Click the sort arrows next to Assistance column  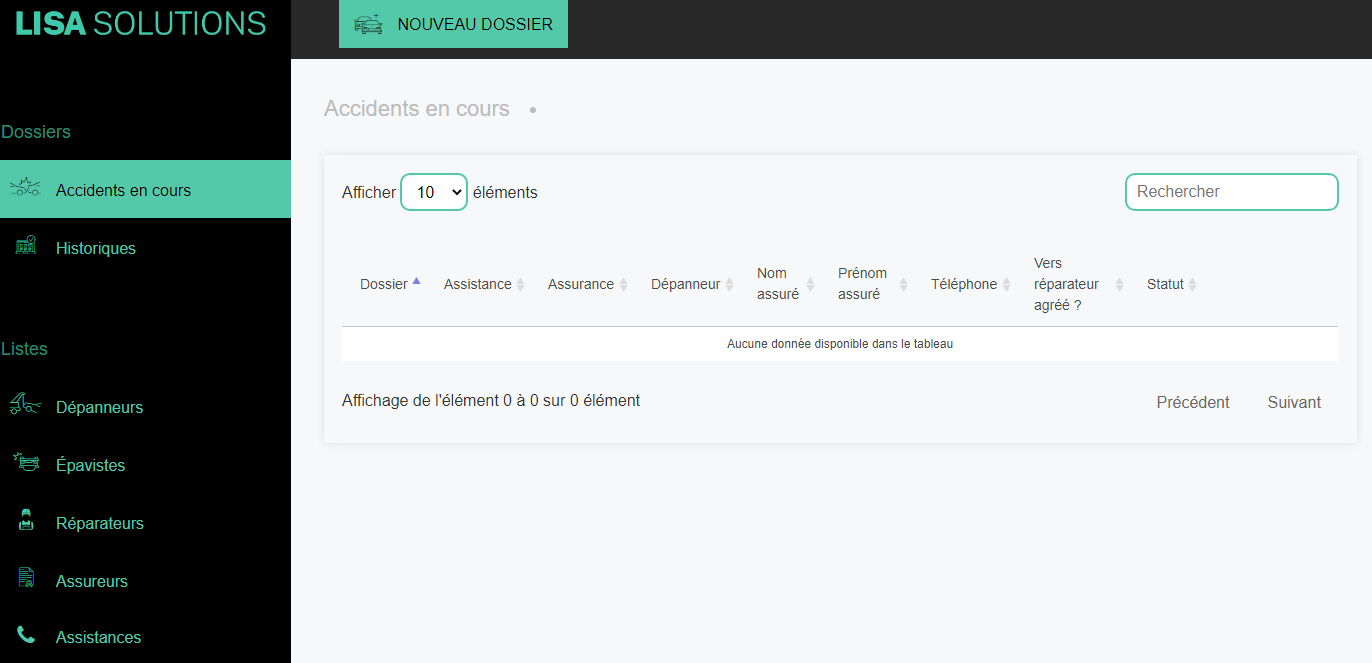(x=520, y=285)
